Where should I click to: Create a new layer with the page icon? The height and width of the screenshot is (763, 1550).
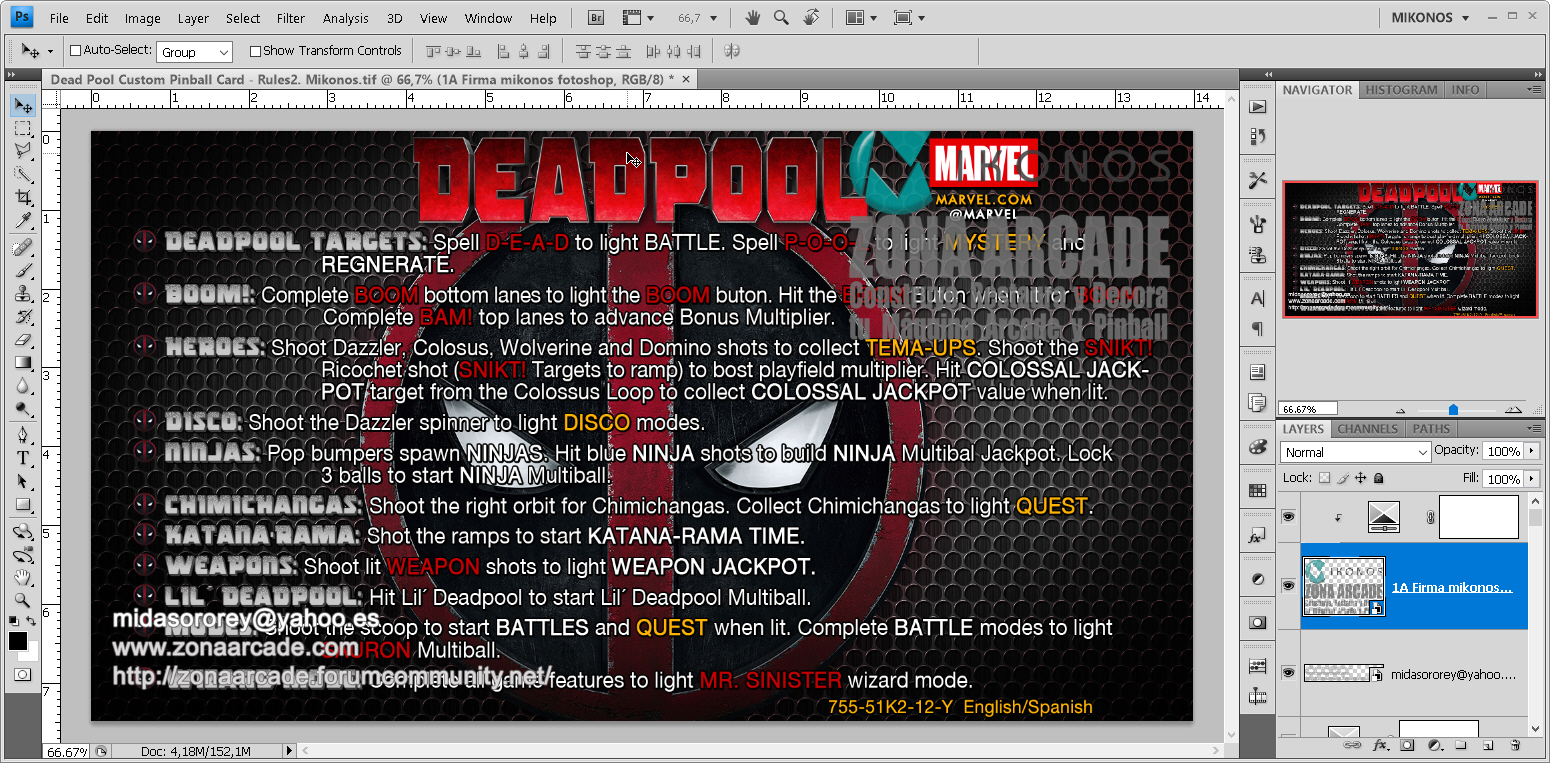click(x=1487, y=745)
